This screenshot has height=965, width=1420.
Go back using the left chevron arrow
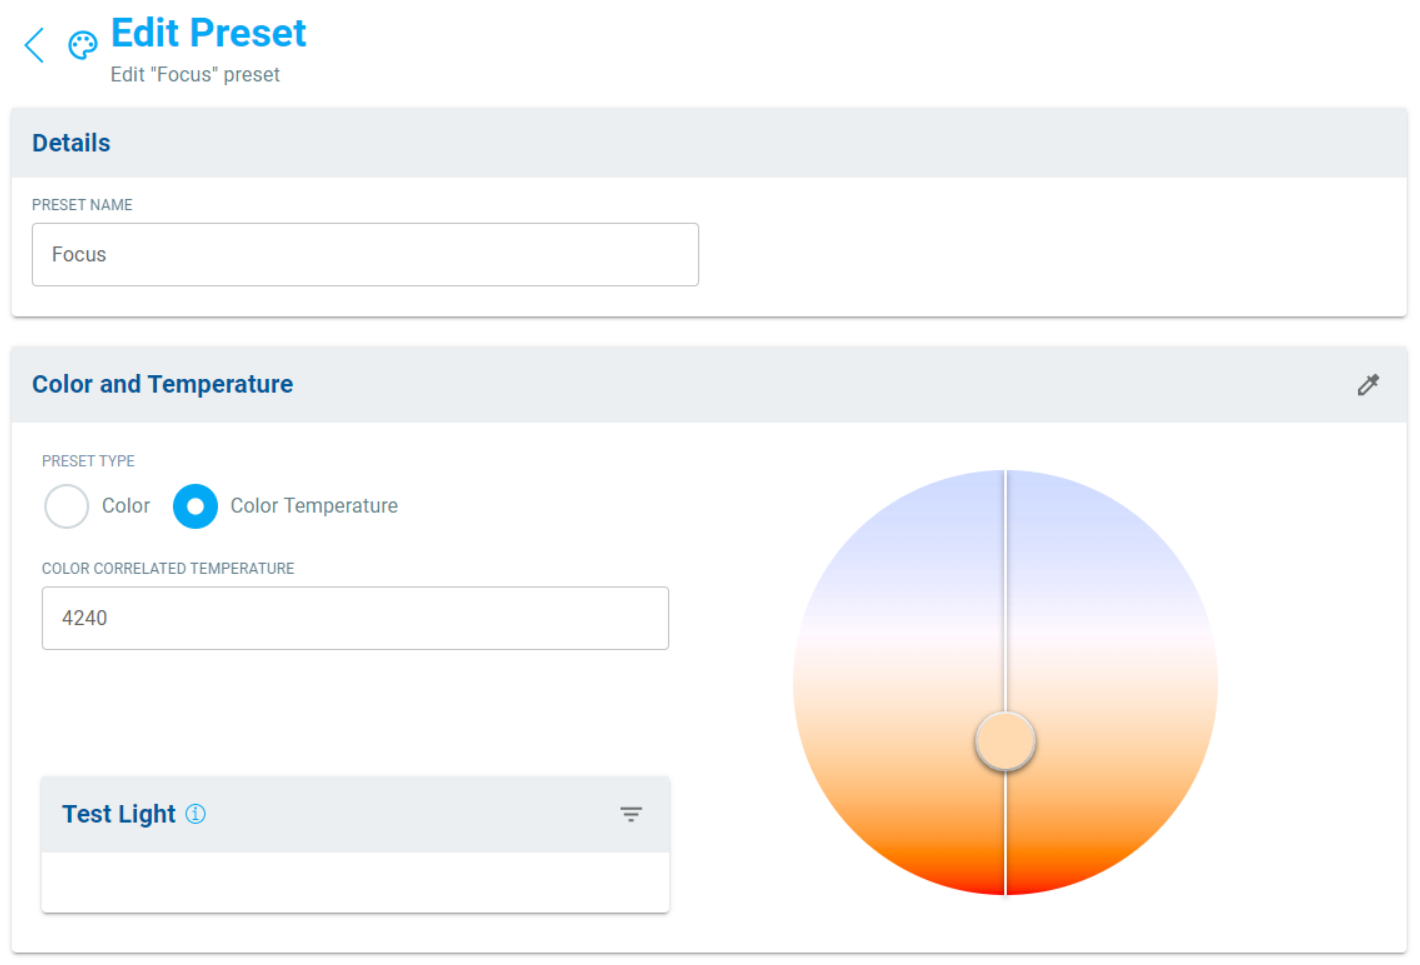point(34,45)
